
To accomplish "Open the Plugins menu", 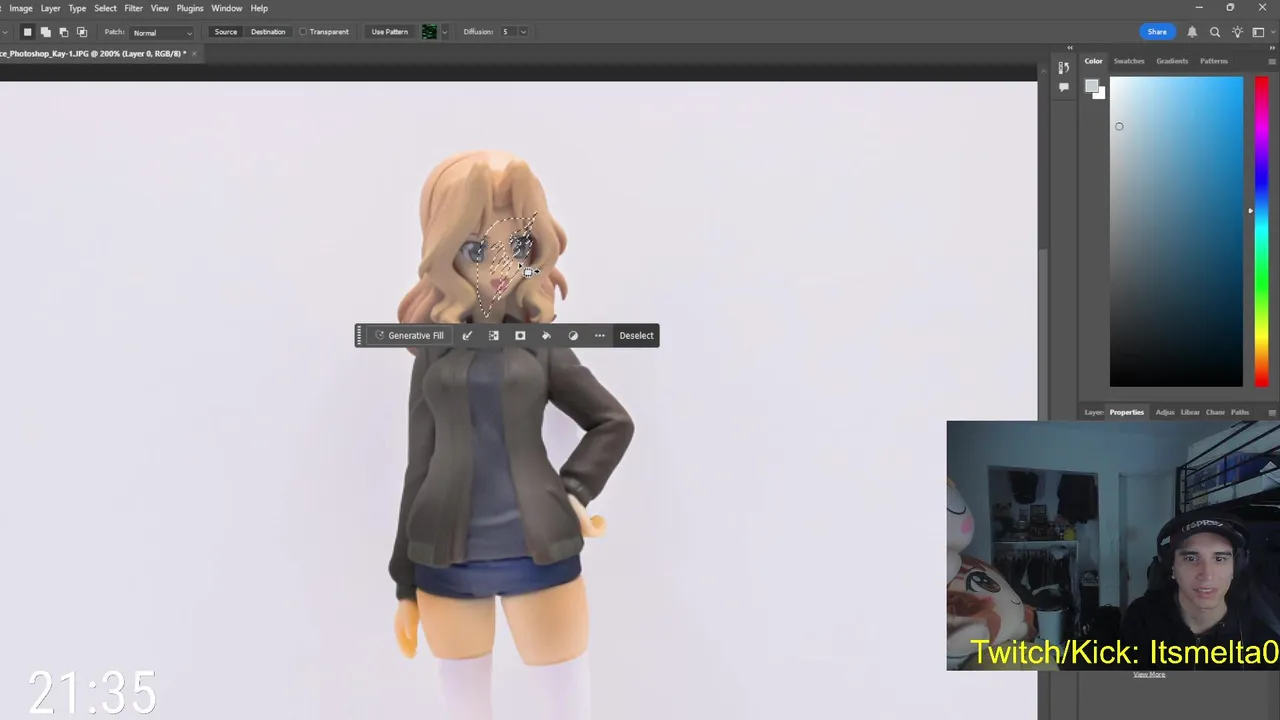I will (x=190, y=8).
